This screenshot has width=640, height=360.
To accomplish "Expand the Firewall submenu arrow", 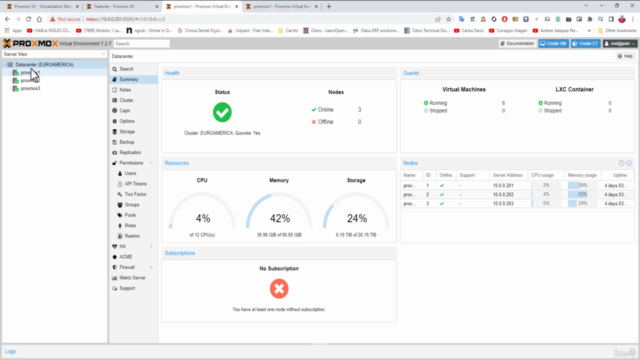I will click(151, 267).
